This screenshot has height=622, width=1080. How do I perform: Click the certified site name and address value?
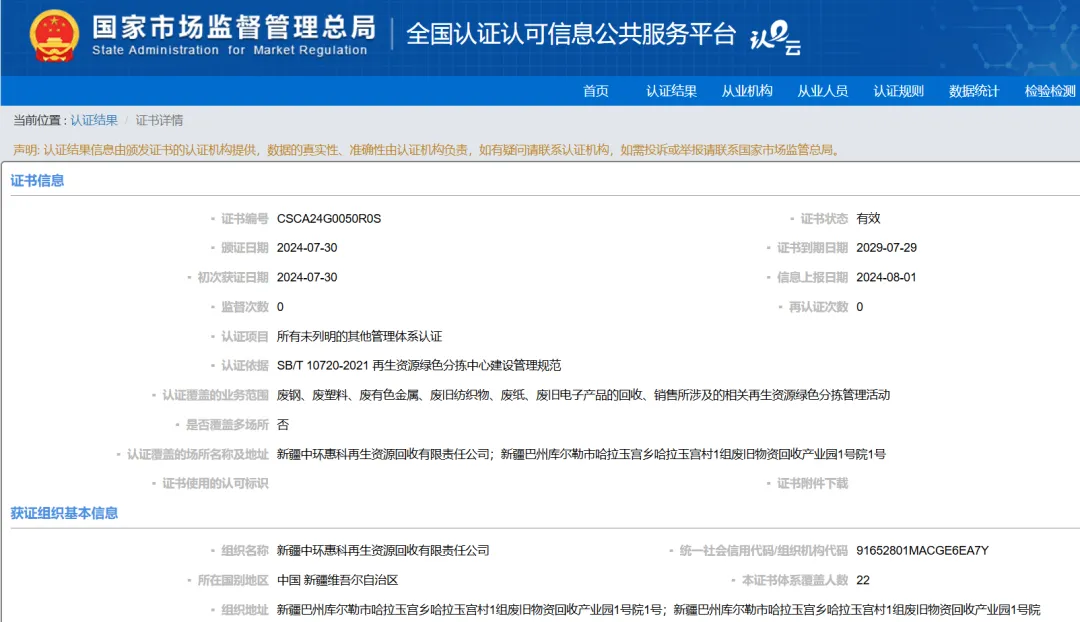coord(581,455)
